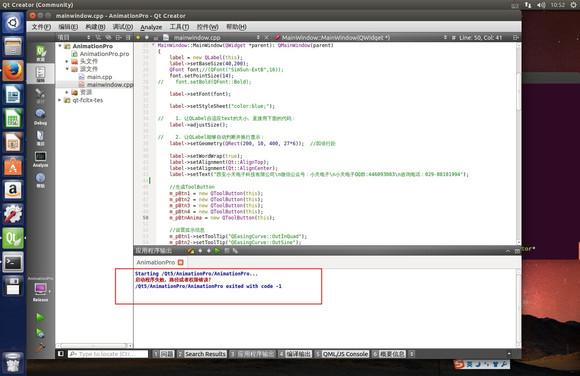Jump to the previous item in the output pane
This screenshot has height=376, width=580.
click(x=200, y=251)
